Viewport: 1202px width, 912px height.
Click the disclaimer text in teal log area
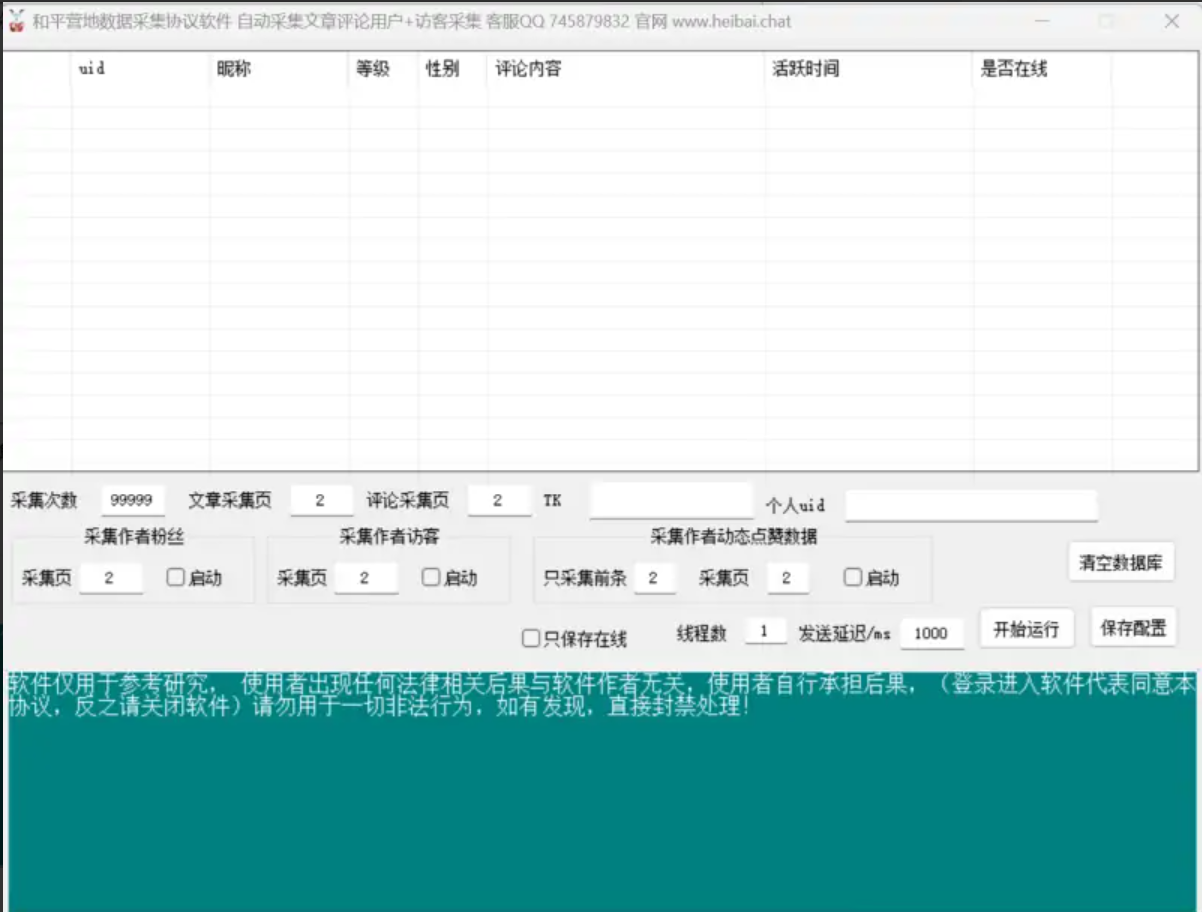click(600, 695)
